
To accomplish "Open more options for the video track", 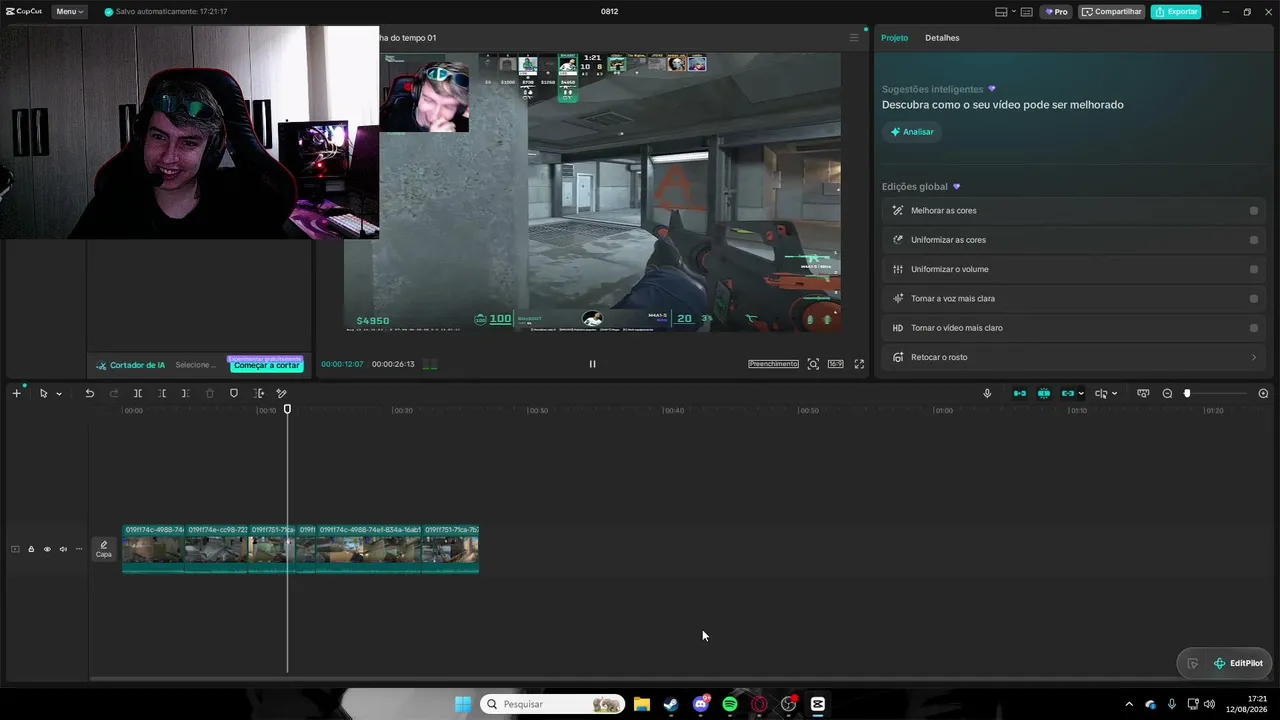I will pos(79,549).
